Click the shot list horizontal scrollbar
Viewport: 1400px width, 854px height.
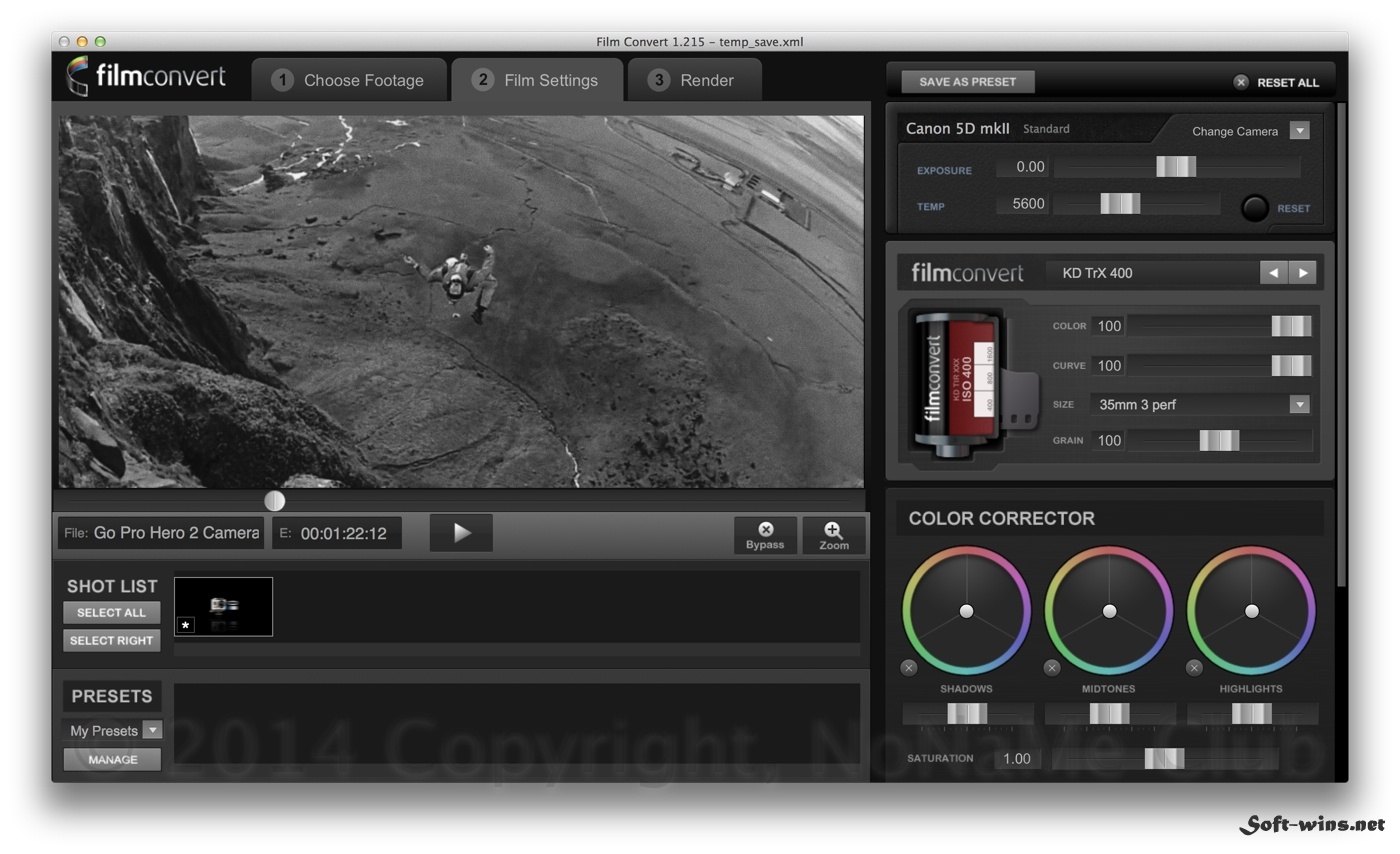tap(517, 650)
